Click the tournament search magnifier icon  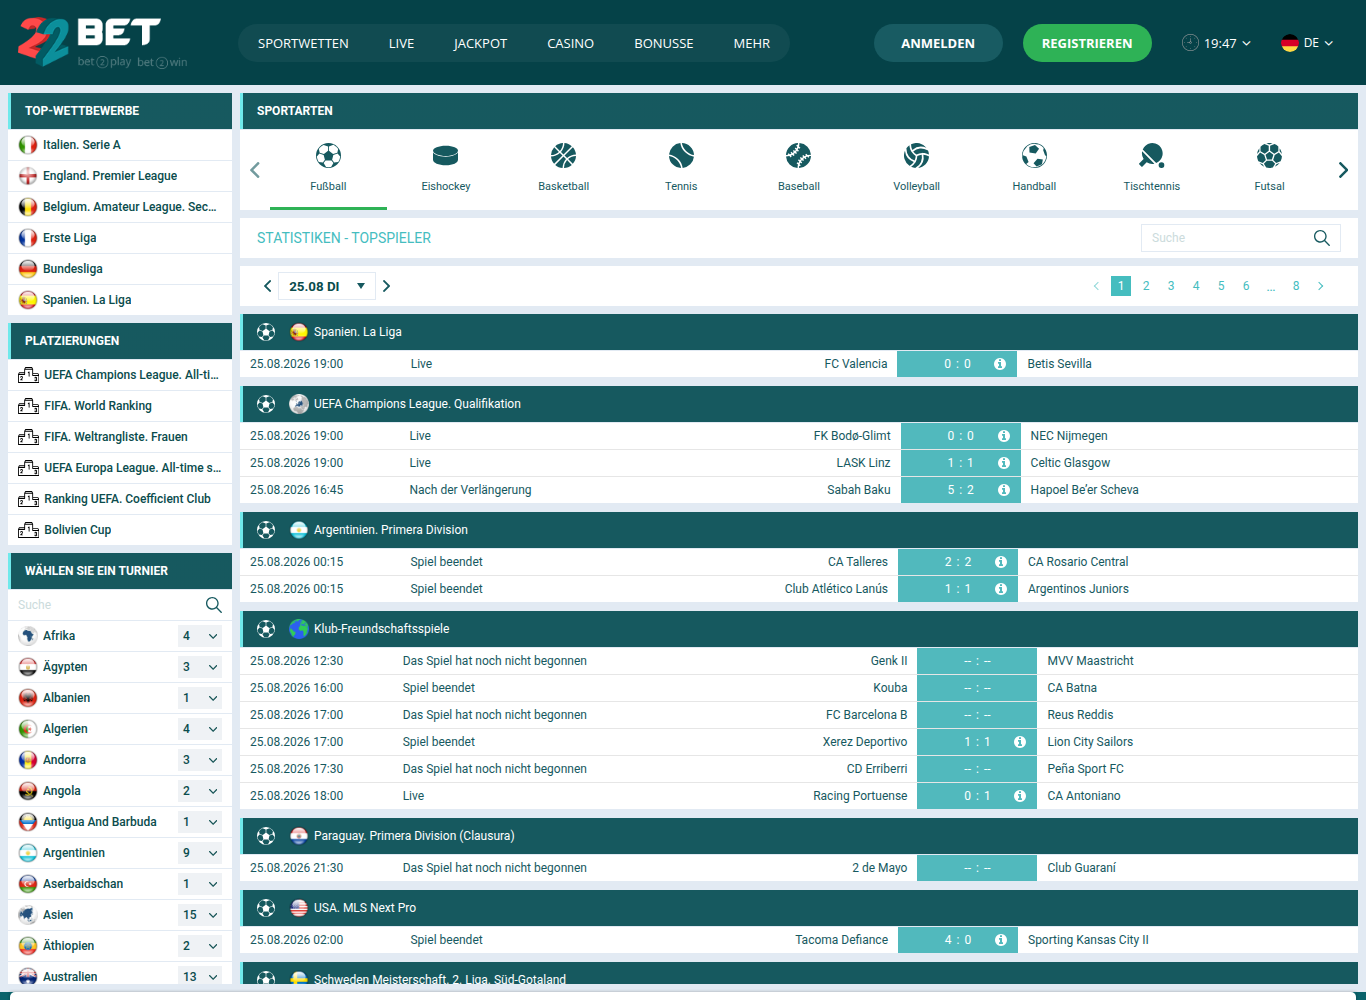point(213,605)
